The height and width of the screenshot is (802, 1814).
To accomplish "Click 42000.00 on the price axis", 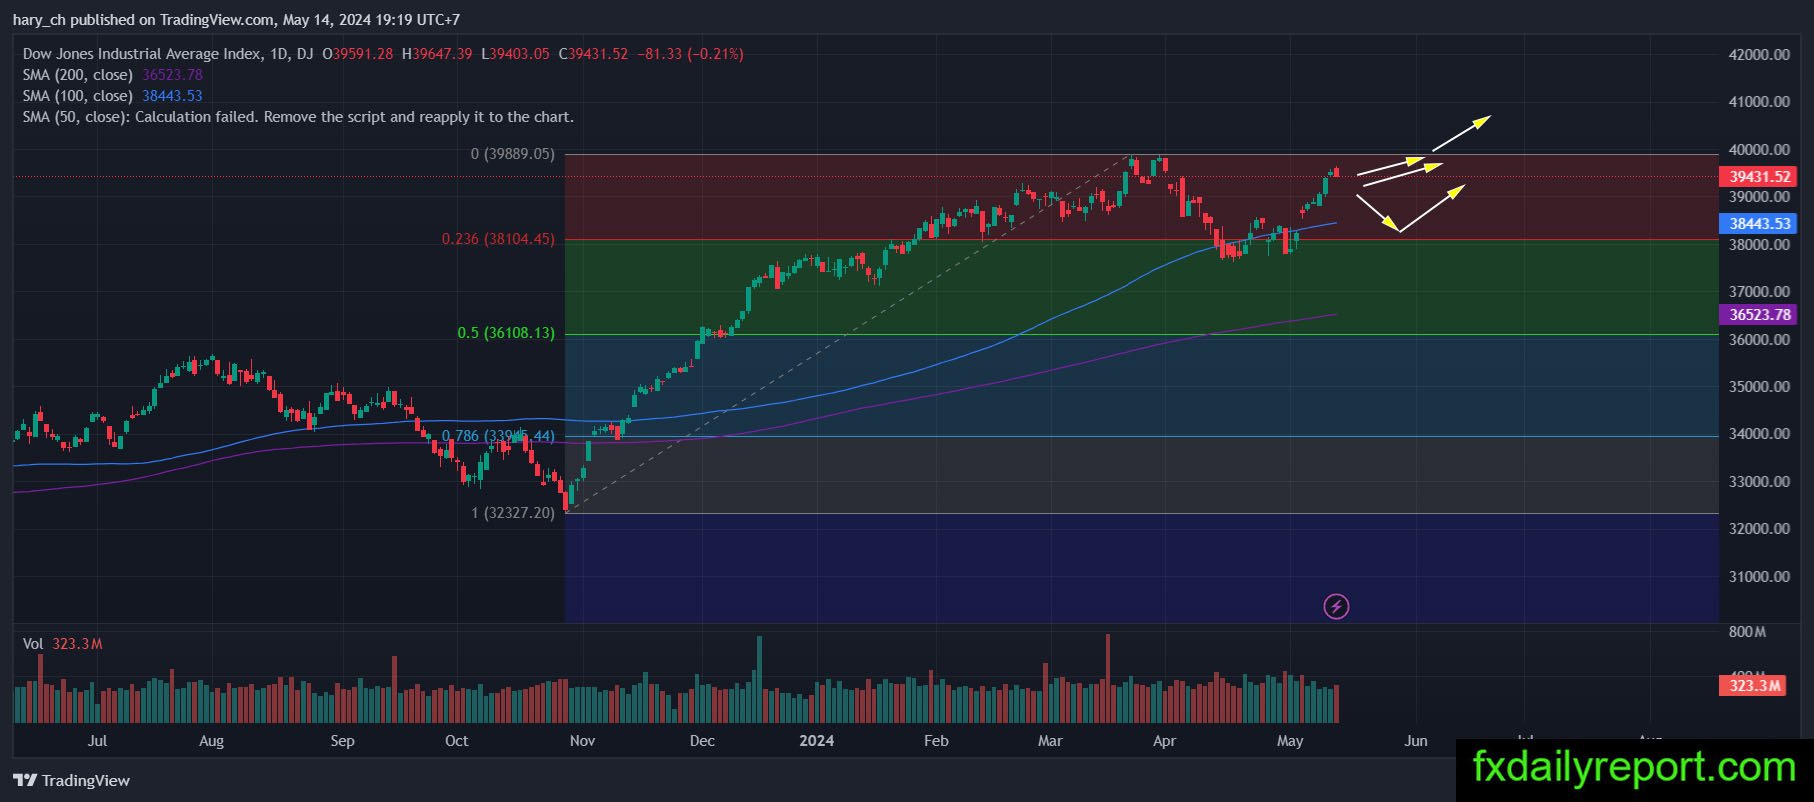I will (1759, 54).
